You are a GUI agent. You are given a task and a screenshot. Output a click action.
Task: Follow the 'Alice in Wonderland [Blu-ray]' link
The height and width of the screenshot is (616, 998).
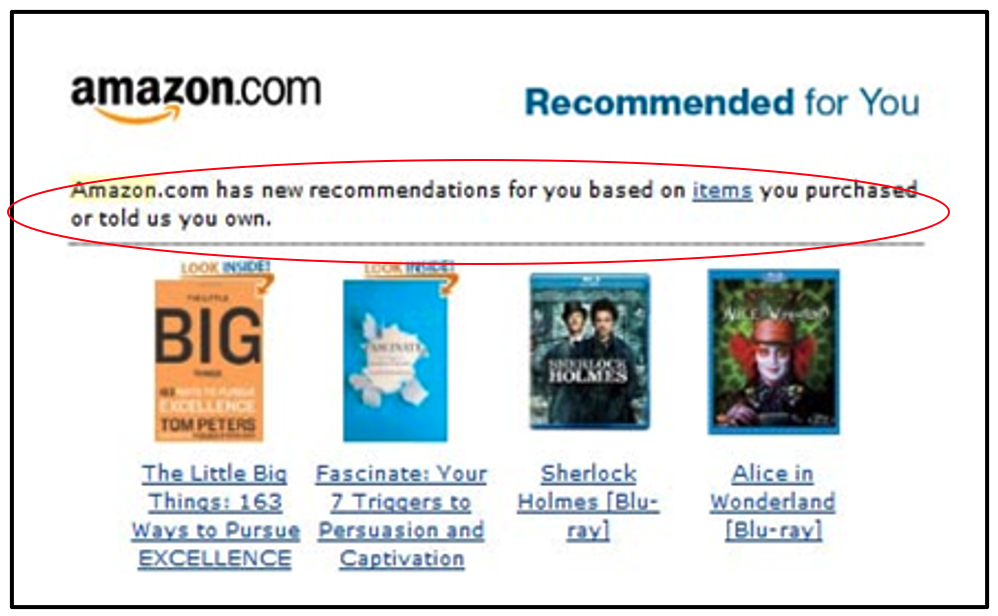click(773, 501)
